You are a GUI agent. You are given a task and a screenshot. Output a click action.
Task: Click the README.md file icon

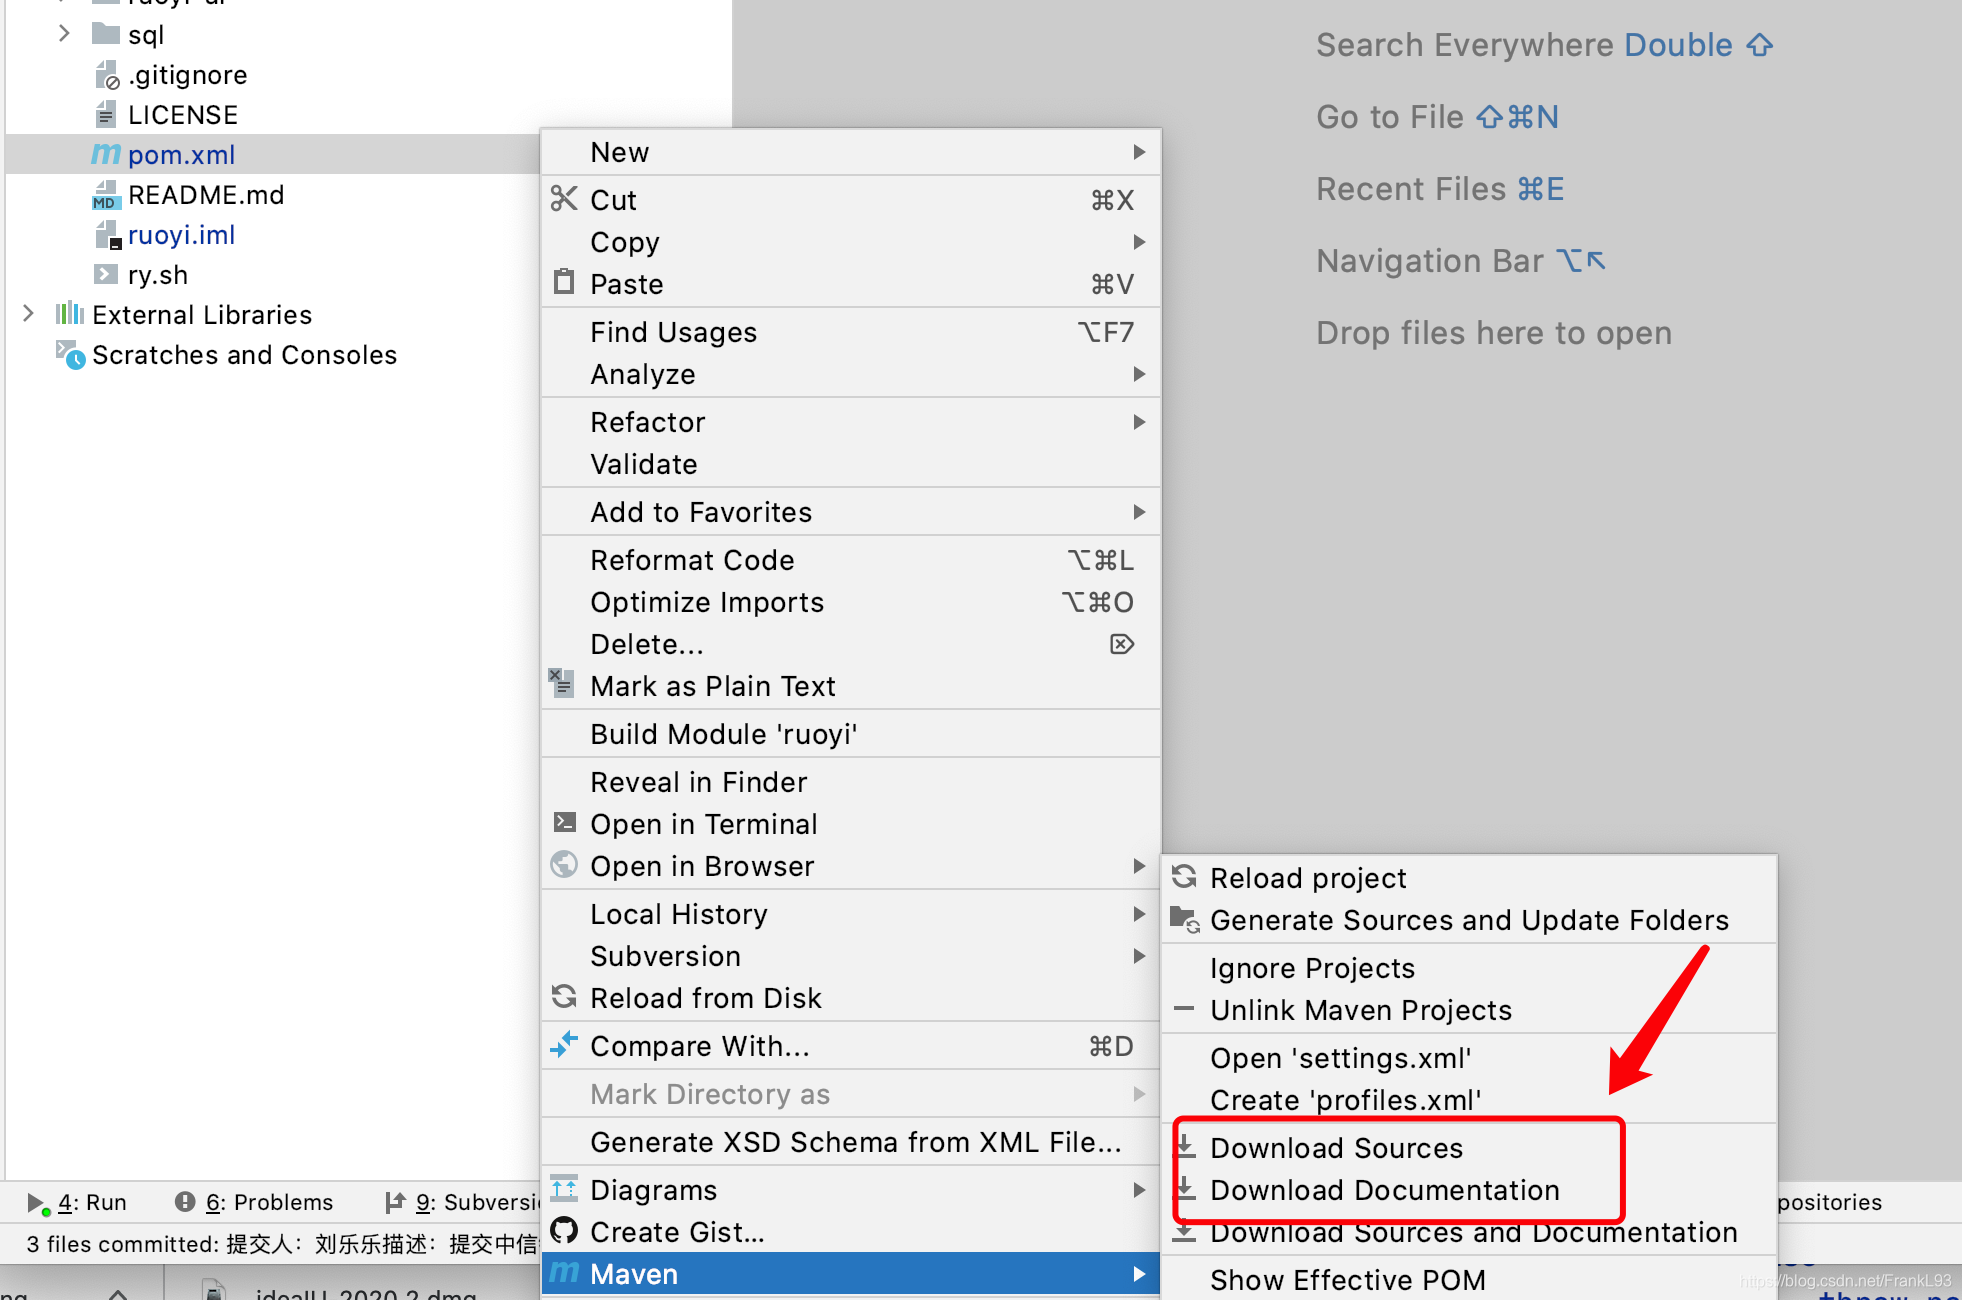(x=105, y=195)
